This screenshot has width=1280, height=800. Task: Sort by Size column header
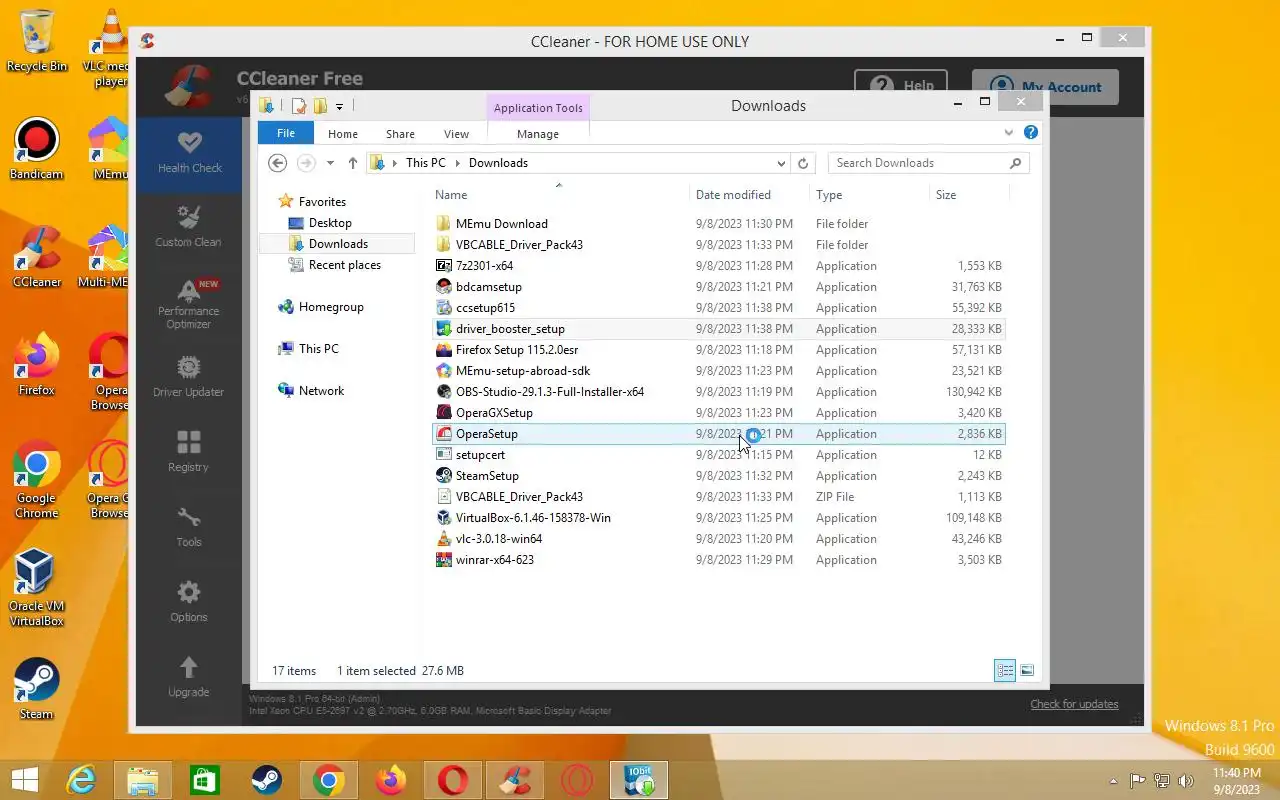click(x=968, y=195)
